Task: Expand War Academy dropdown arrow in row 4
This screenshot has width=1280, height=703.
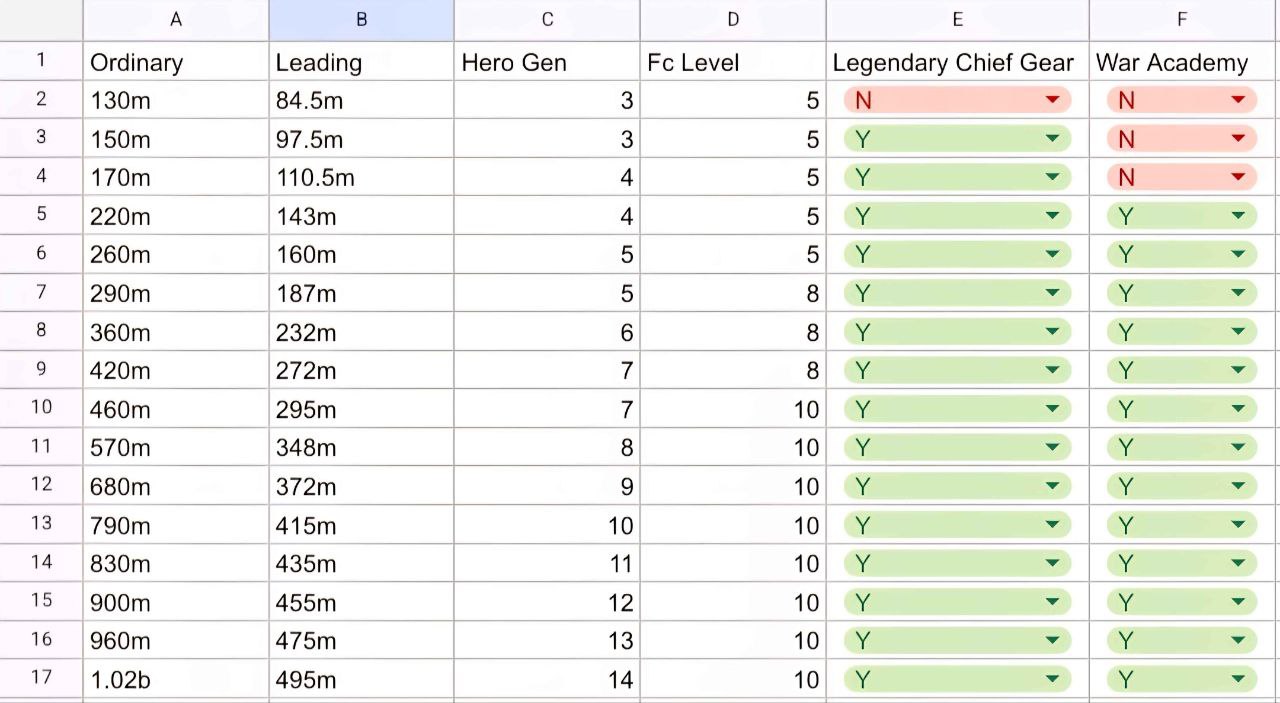Action: coord(1238,177)
